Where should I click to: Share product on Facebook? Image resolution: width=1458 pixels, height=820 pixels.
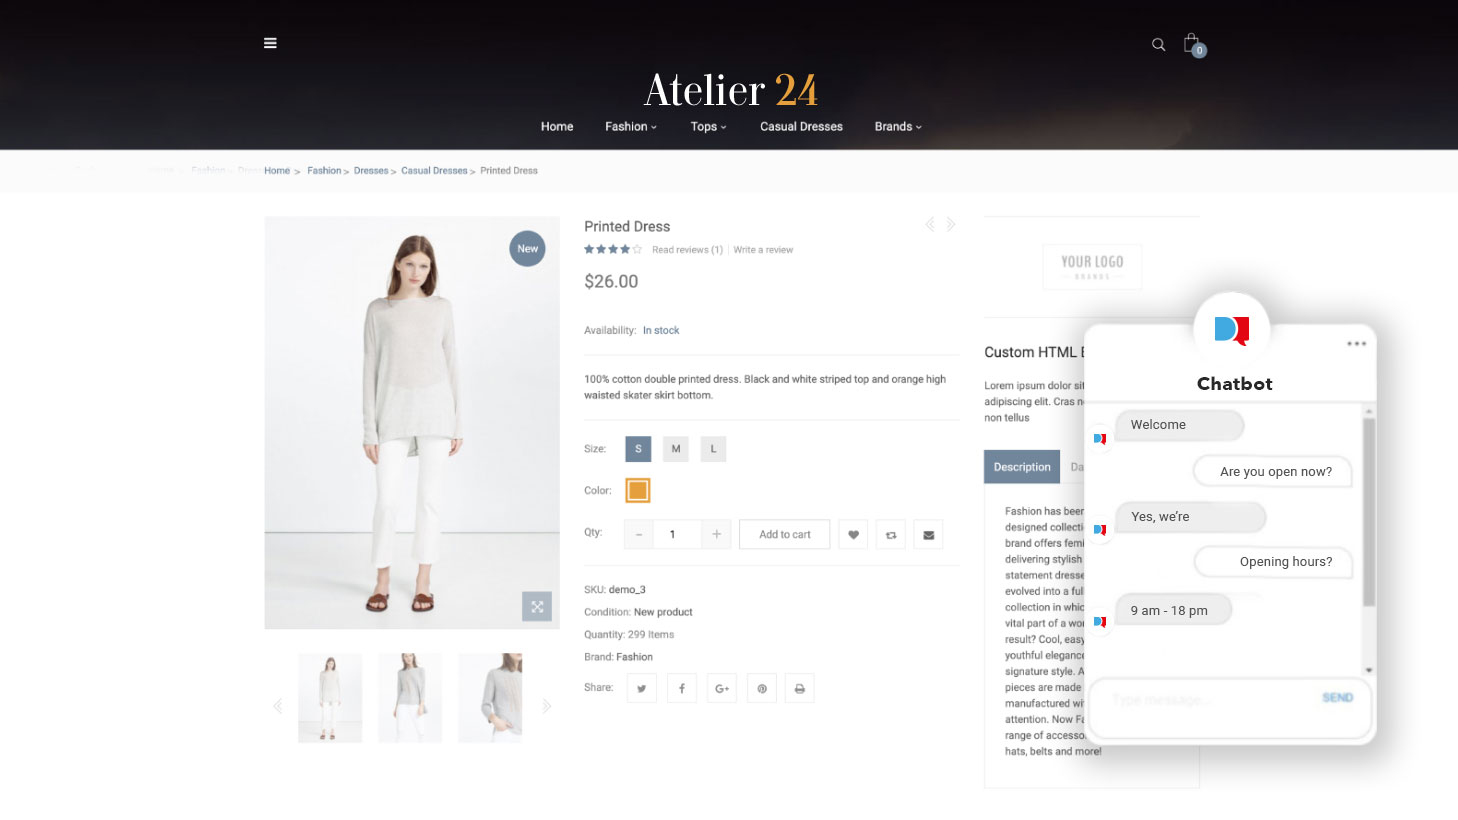tap(682, 688)
